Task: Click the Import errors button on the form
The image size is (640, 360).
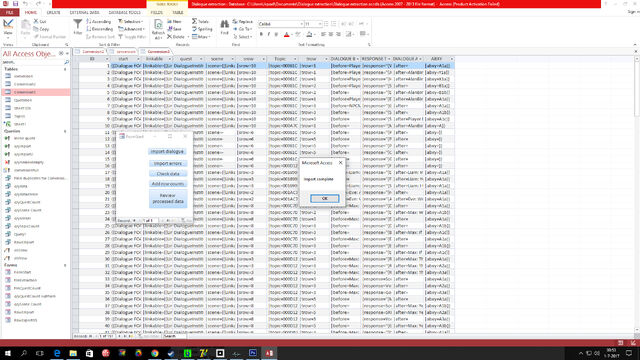Action: 168,163
